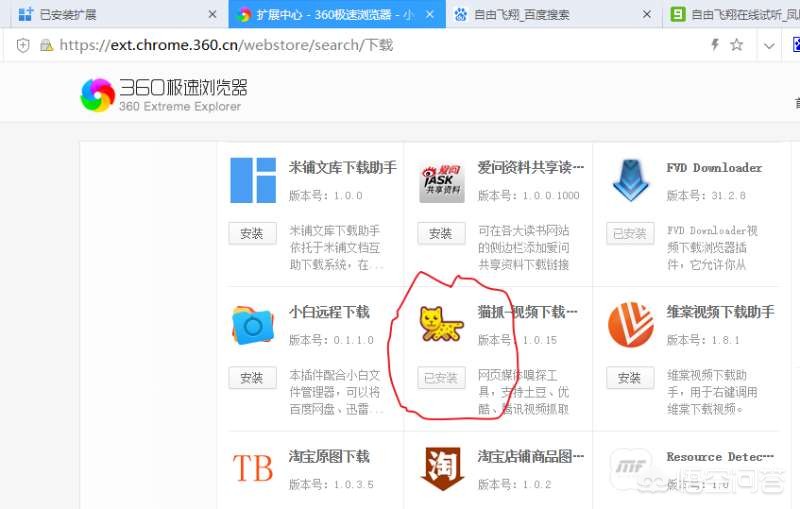Click version text 版本号: 0.1.1.0

pos(332,340)
